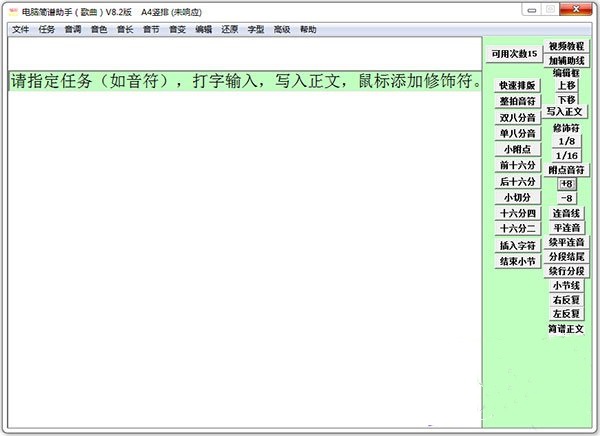This screenshot has width=600, height=436.
Task: Click the 平连音 button
Action: (x=566, y=228)
